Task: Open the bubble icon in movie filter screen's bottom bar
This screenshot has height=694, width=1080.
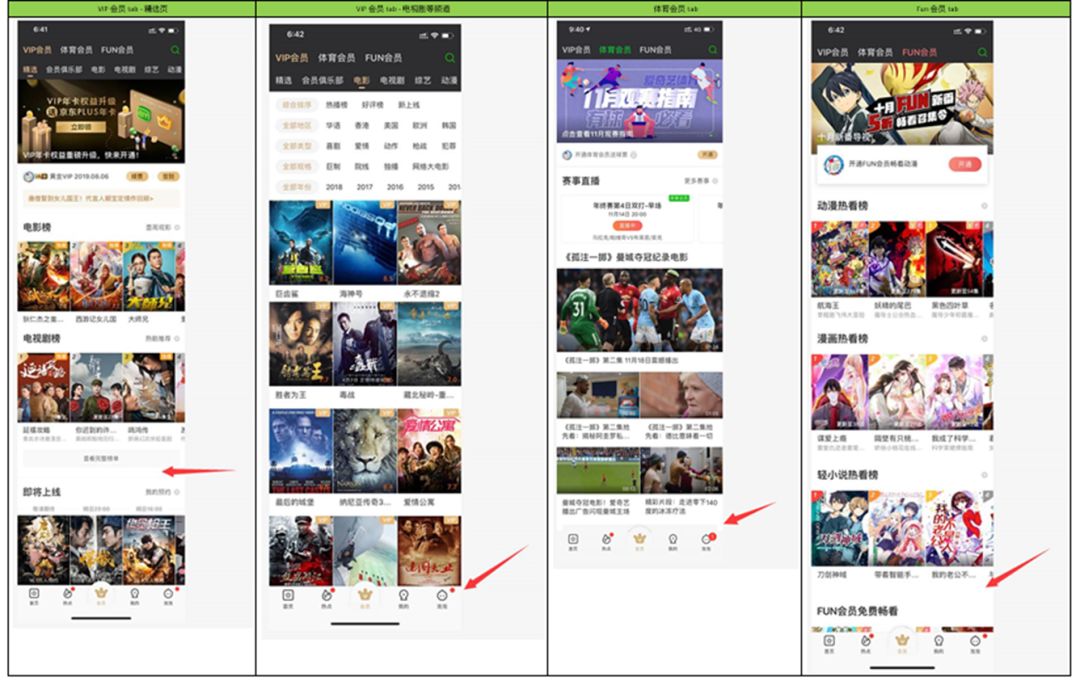Action: (442, 598)
